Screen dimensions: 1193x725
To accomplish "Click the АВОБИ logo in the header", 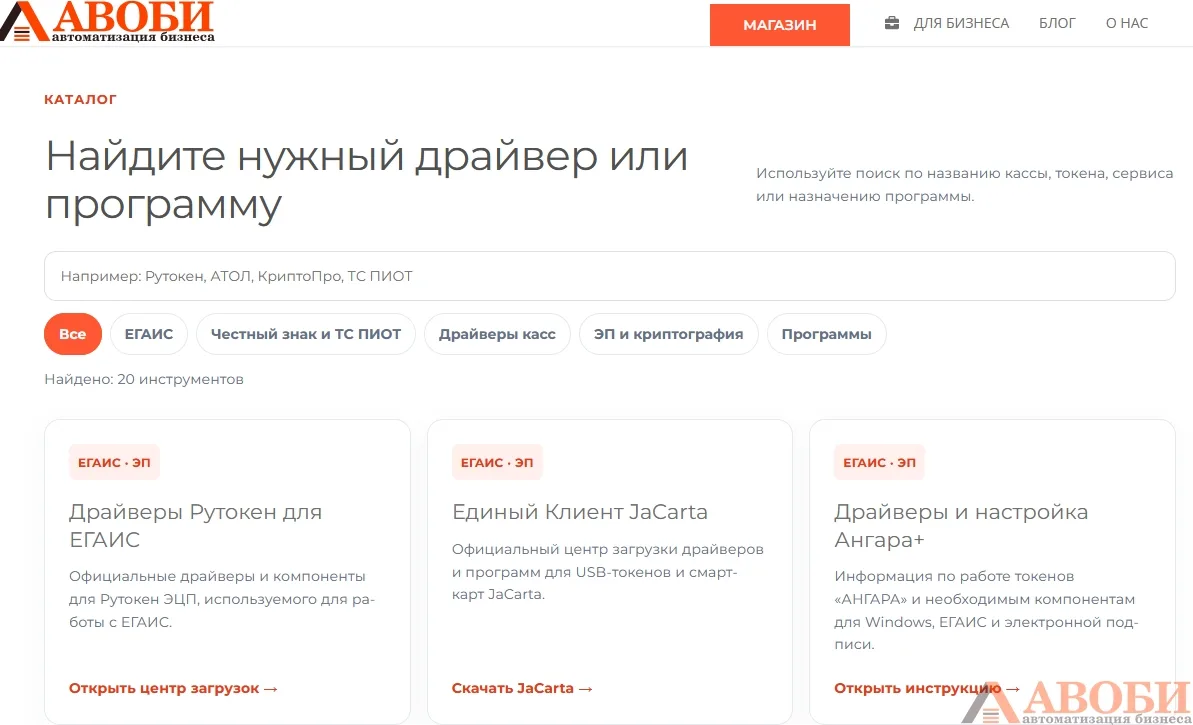I will point(108,21).
